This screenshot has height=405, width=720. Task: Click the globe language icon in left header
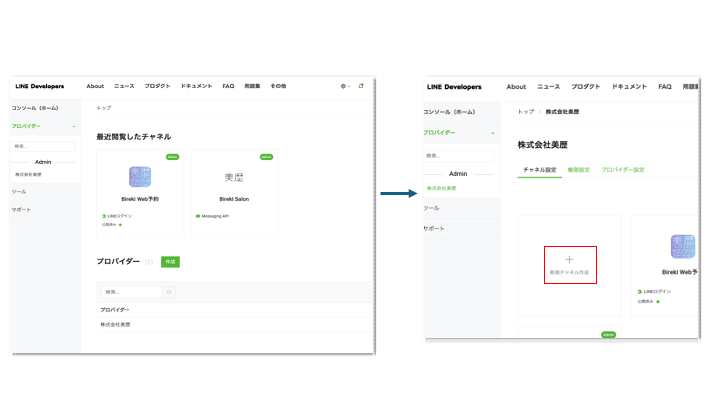(x=343, y=86)
